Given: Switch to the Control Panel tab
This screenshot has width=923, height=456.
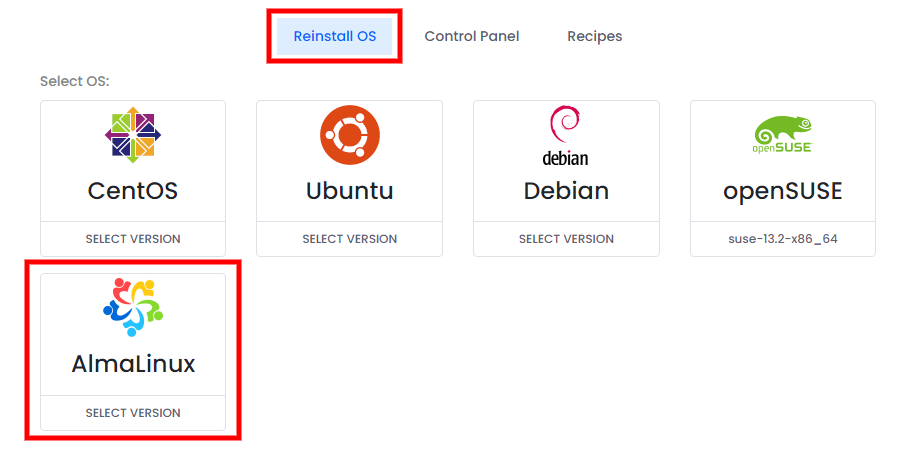Looking at the screenshot, I should [472, 36].
